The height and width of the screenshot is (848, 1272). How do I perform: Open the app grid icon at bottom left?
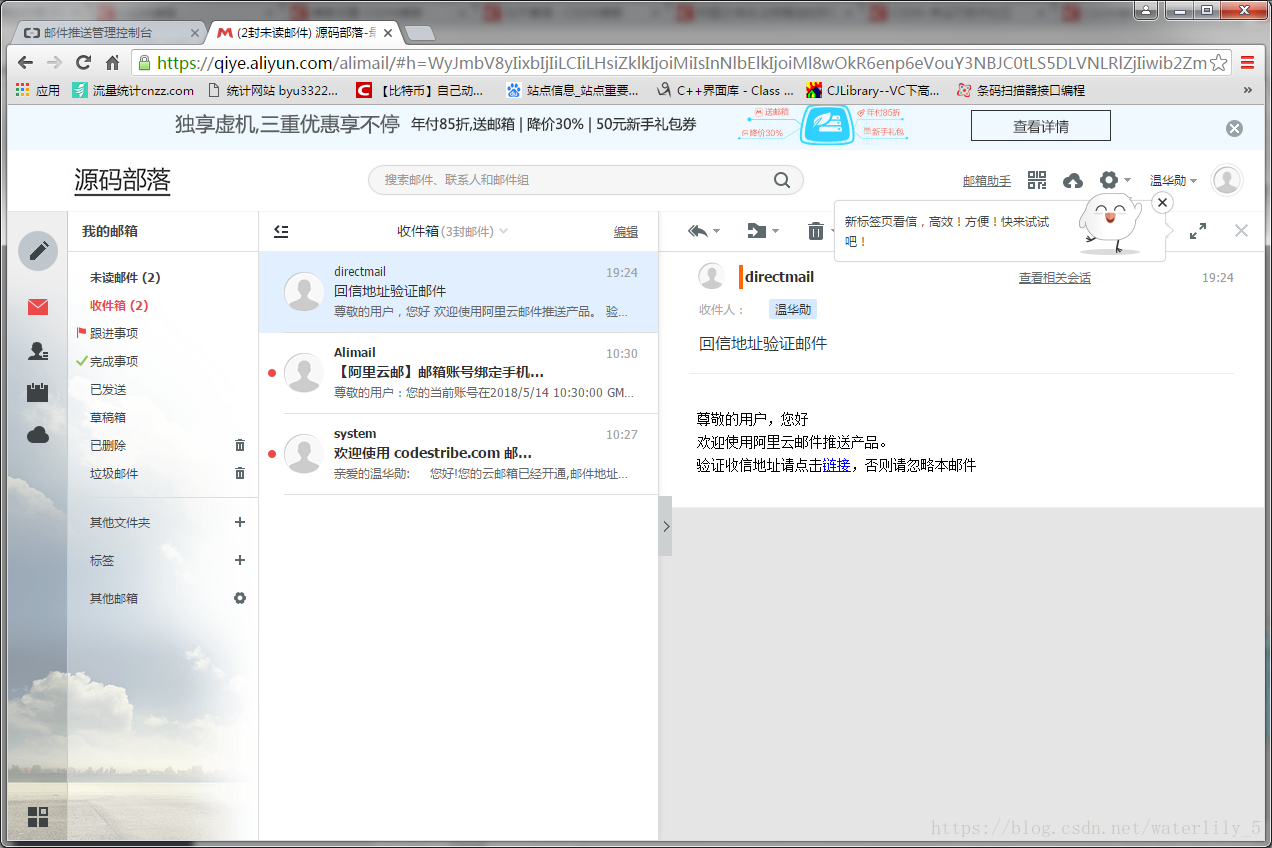[38, 817]
